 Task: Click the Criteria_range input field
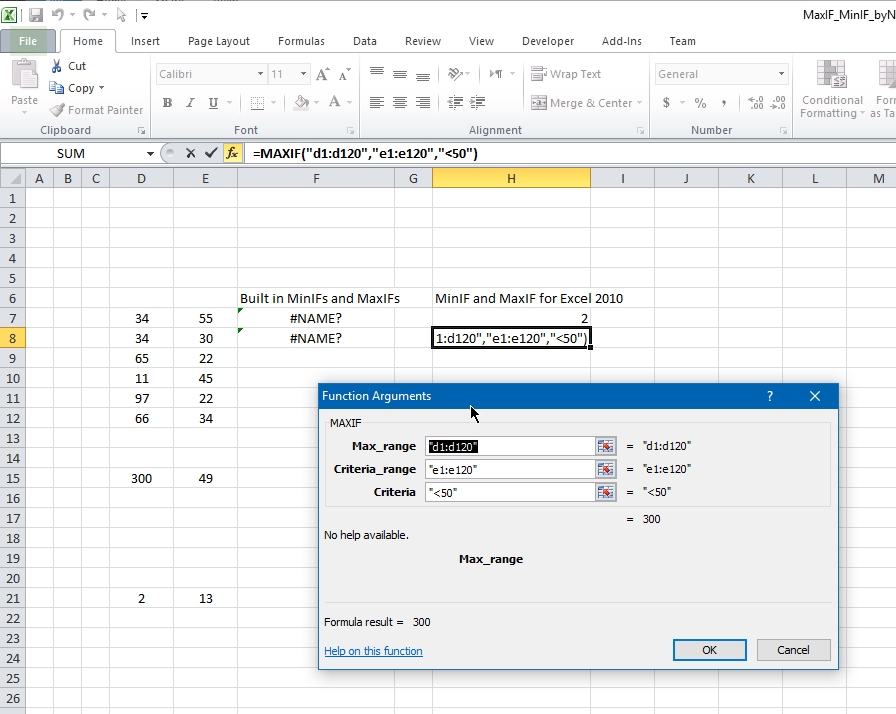(x=509, y=469)
